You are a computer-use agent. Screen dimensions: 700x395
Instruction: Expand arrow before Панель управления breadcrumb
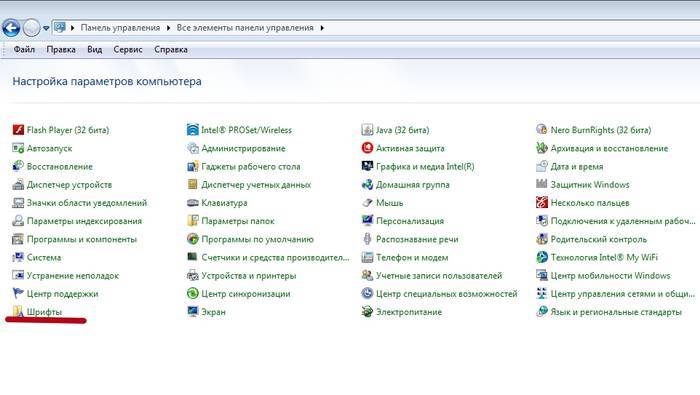[72, 28]
